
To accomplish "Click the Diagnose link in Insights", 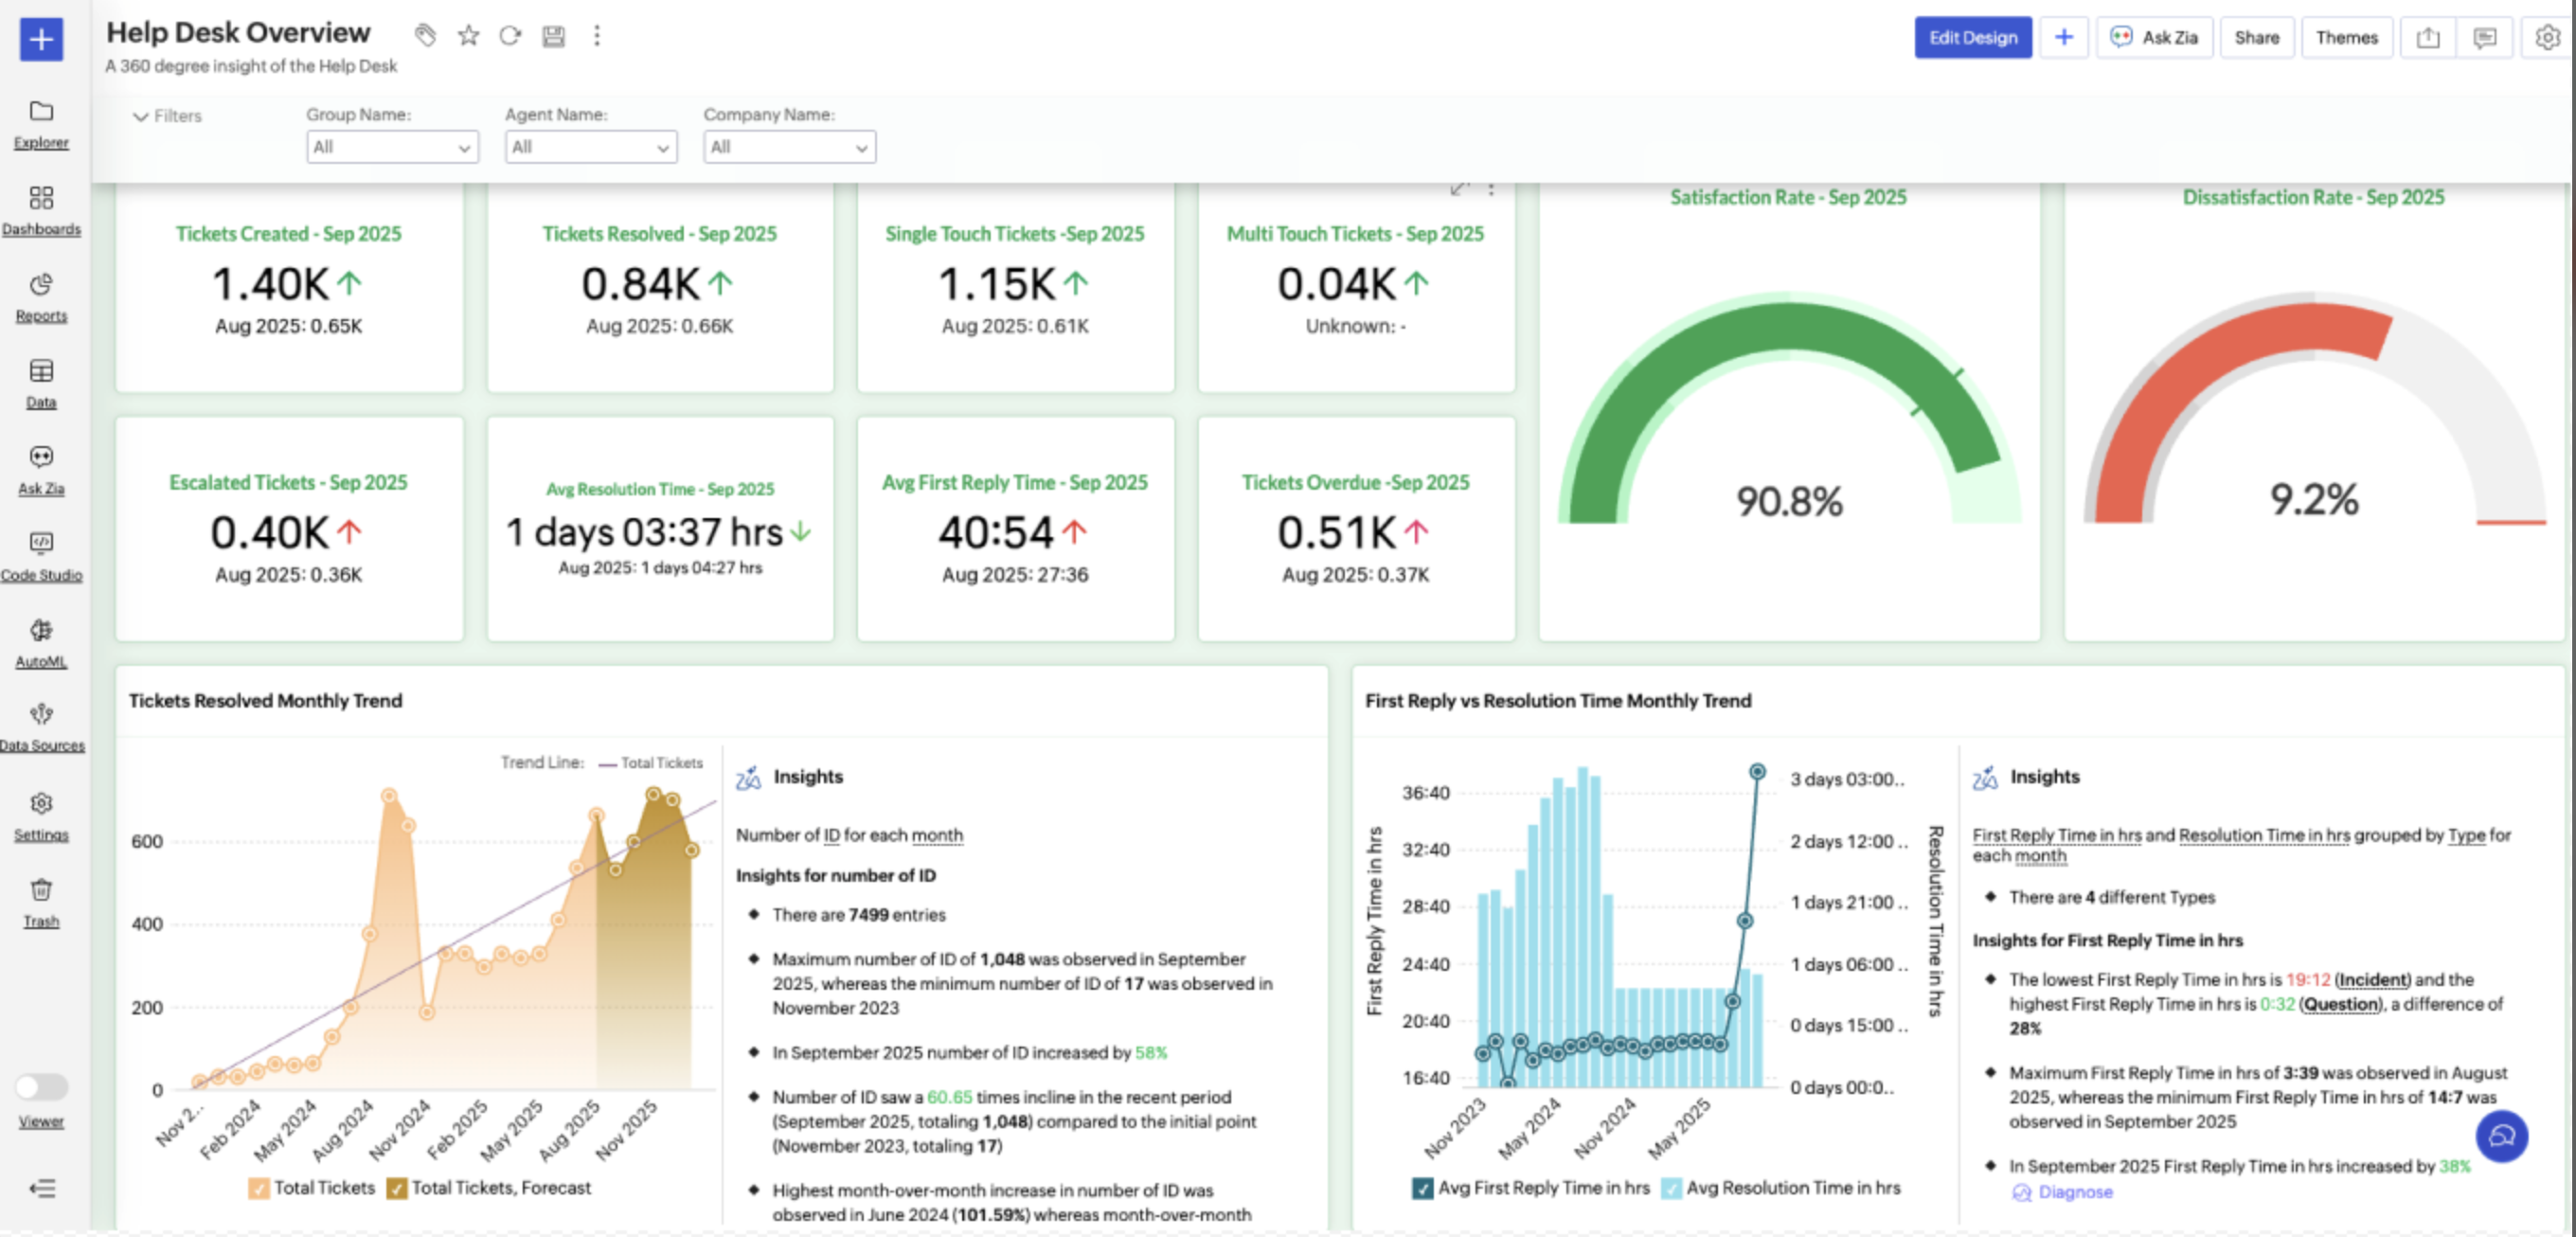I will [2074, 1192].
